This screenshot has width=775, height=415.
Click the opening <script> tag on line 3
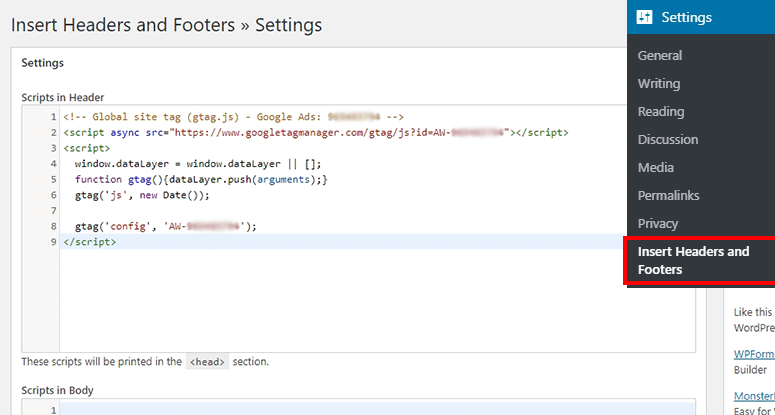(x=86, y=148)
